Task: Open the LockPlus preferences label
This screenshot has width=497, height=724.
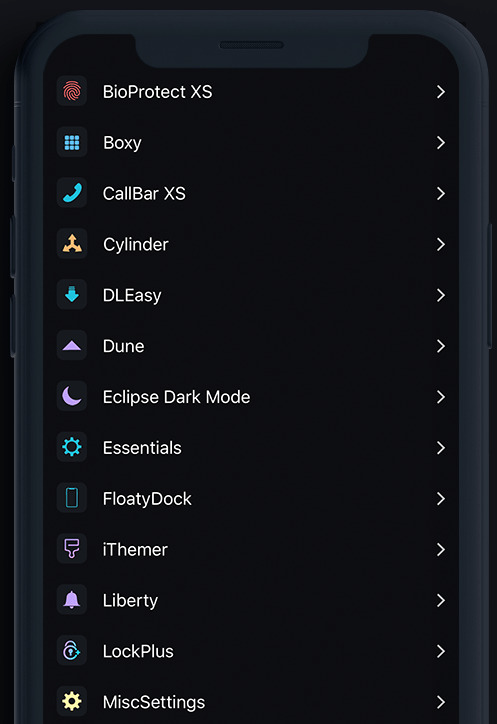Action: (138, 652)
